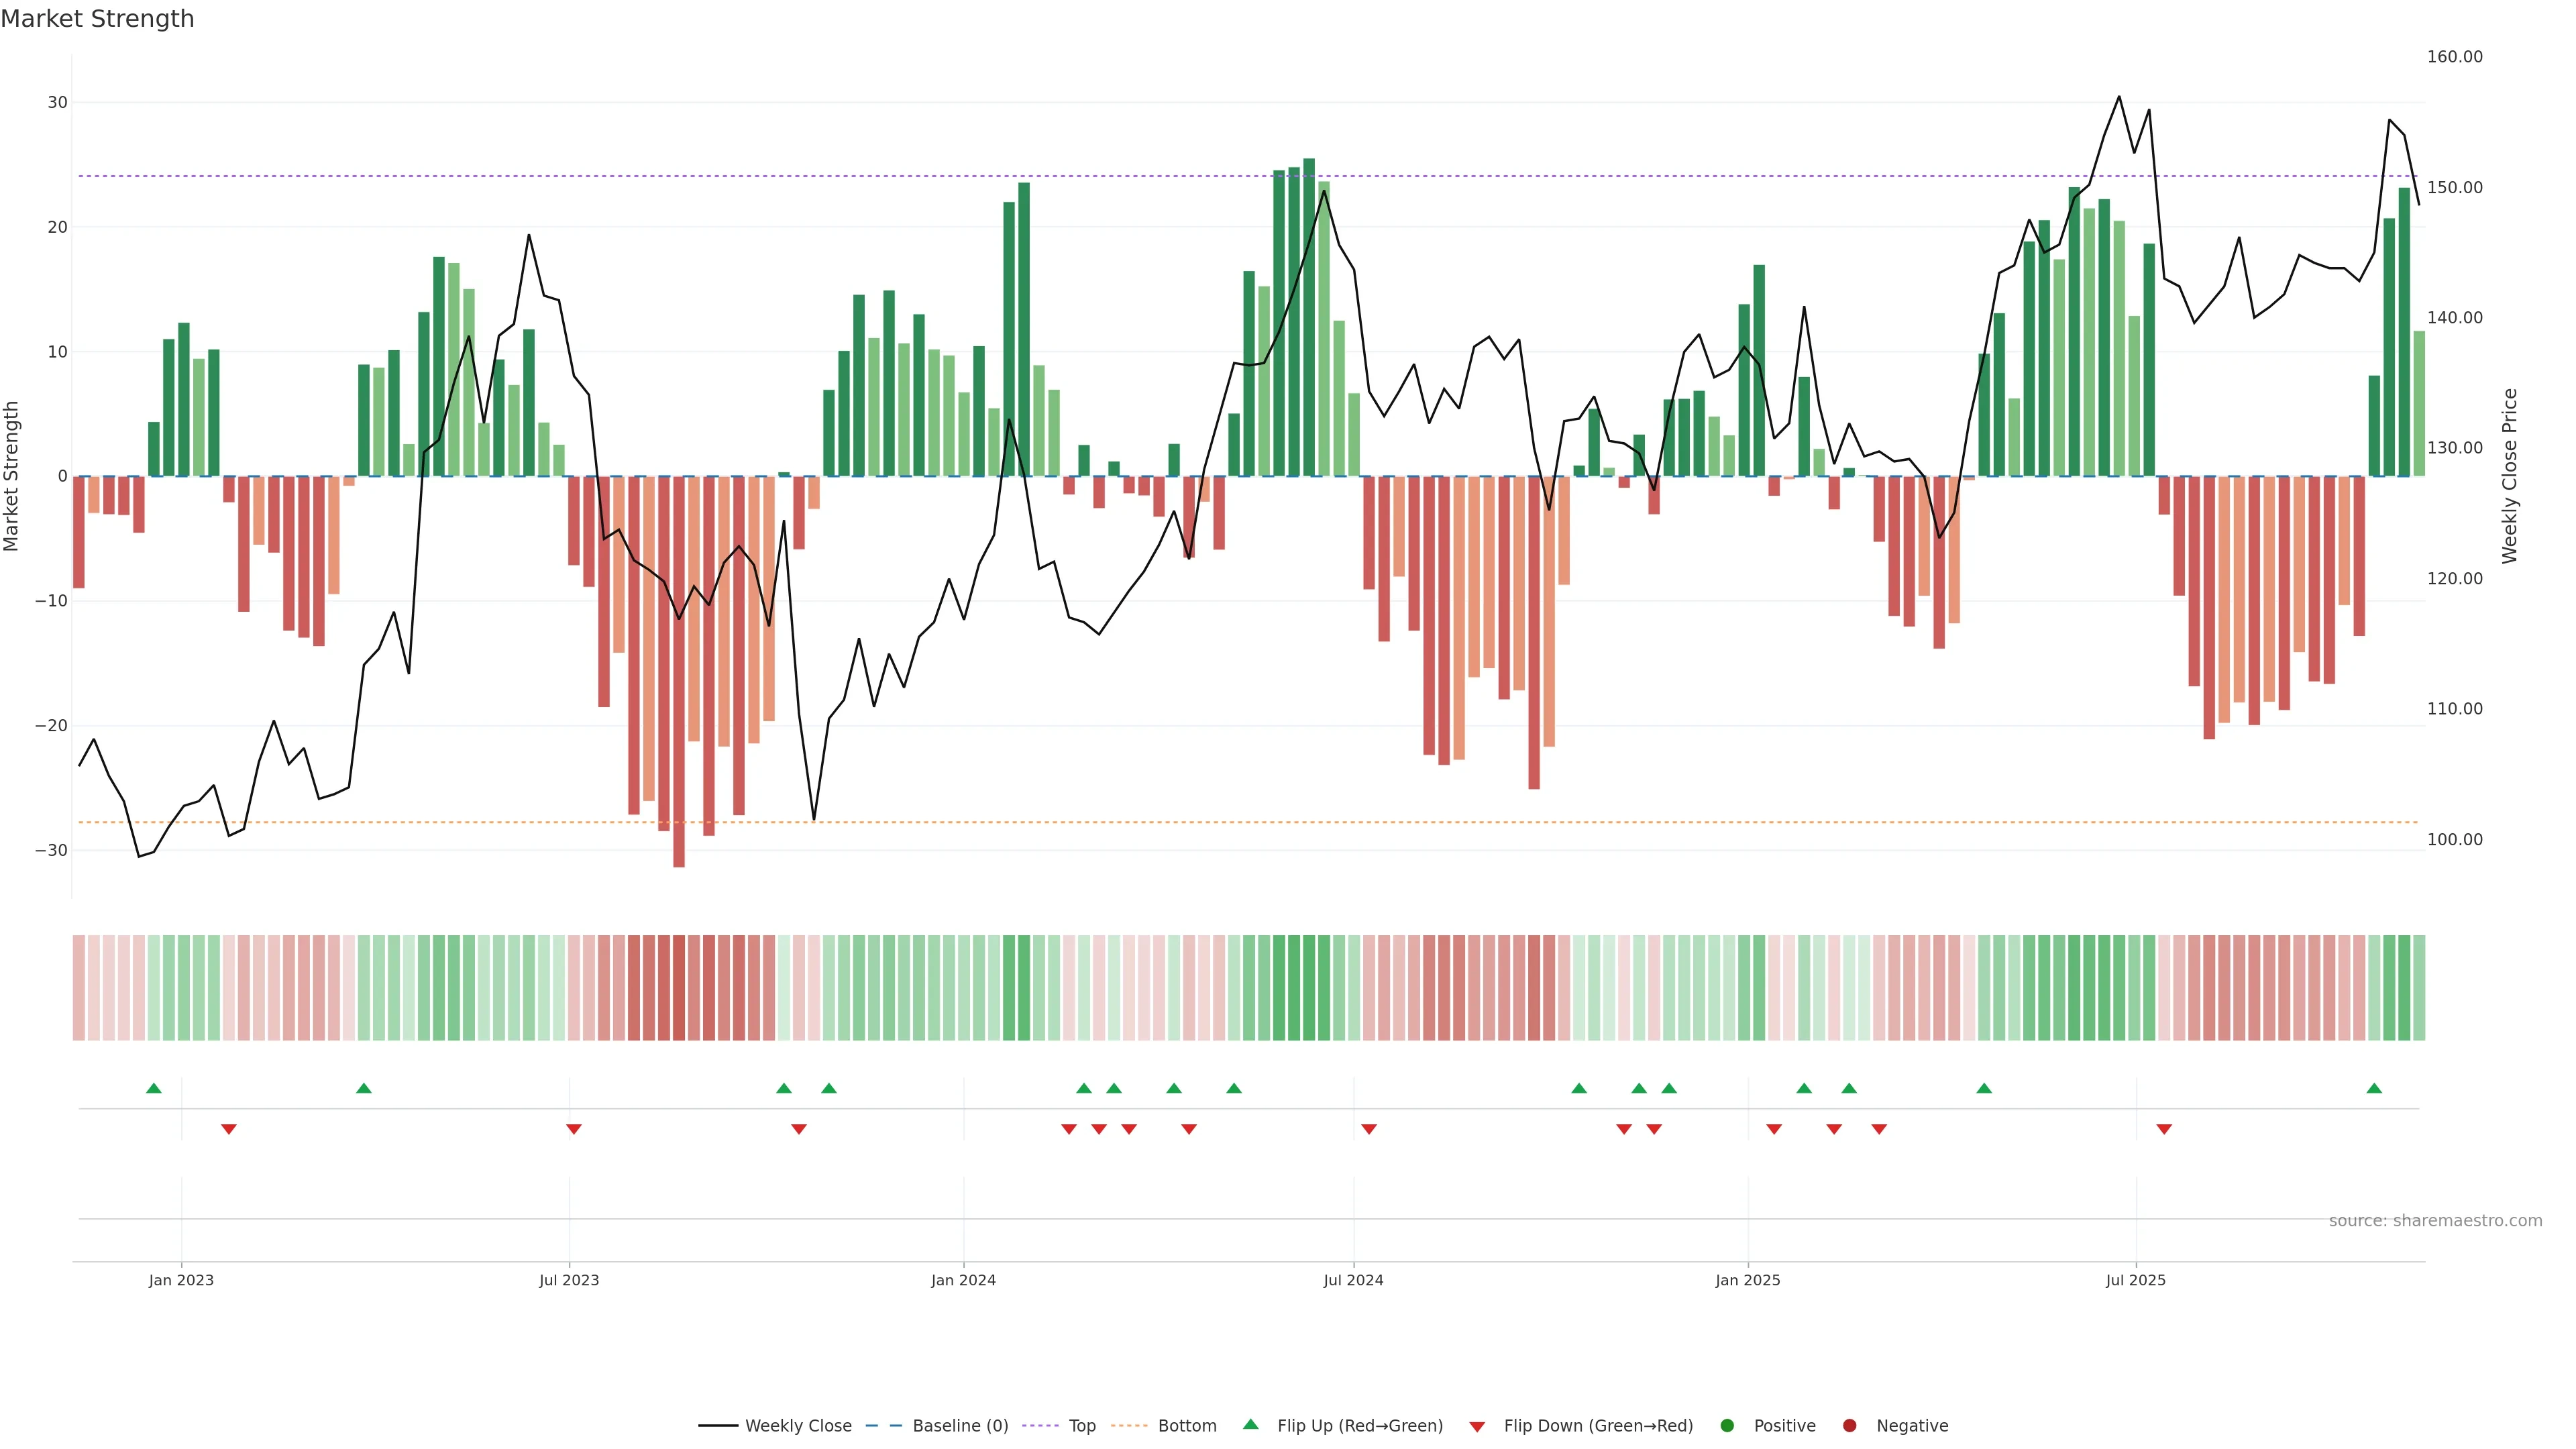Click the green Positive legend dot
Screen dimensions: 2576x1449
tap(1727, 1426)
